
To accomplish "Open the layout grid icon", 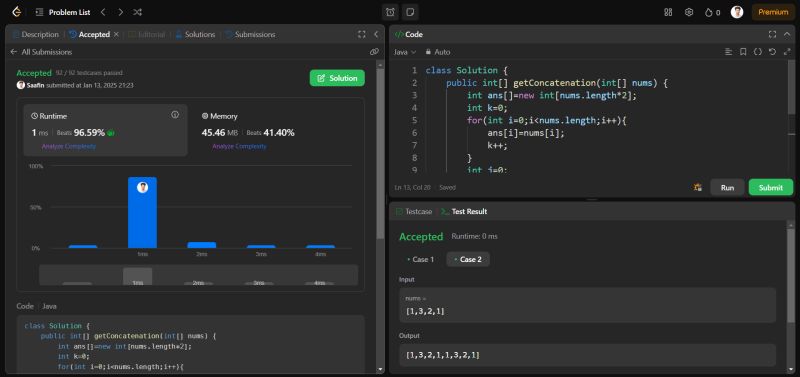I will [x=668, y=12].
